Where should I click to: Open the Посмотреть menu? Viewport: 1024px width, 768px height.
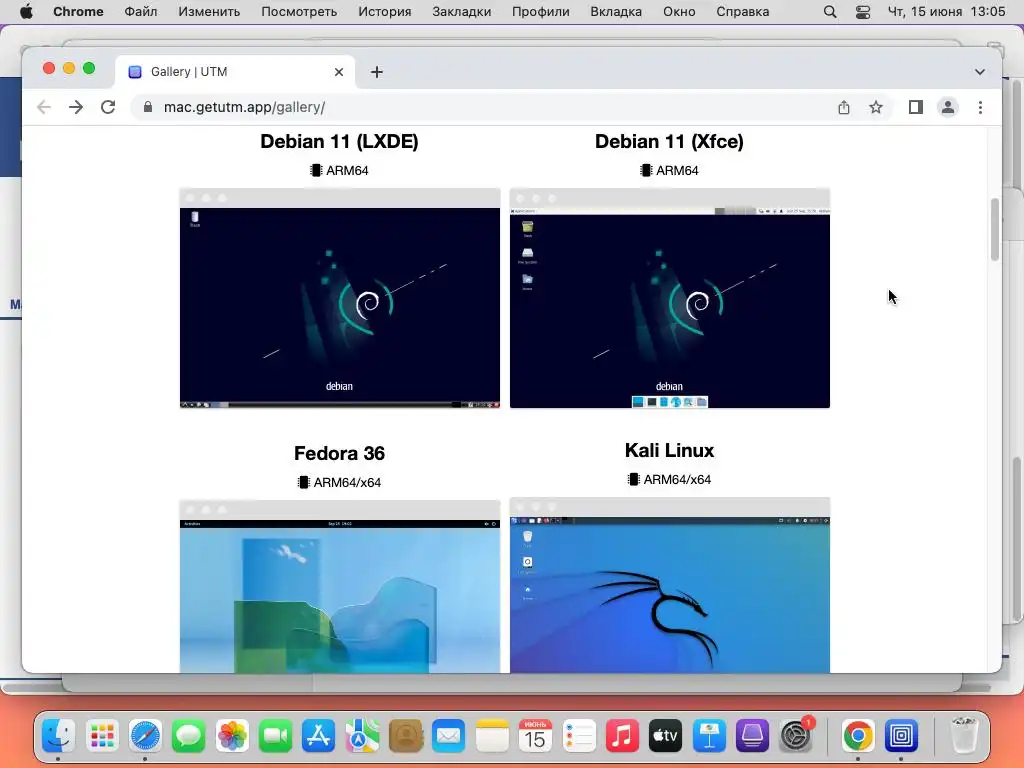point(299,12)
